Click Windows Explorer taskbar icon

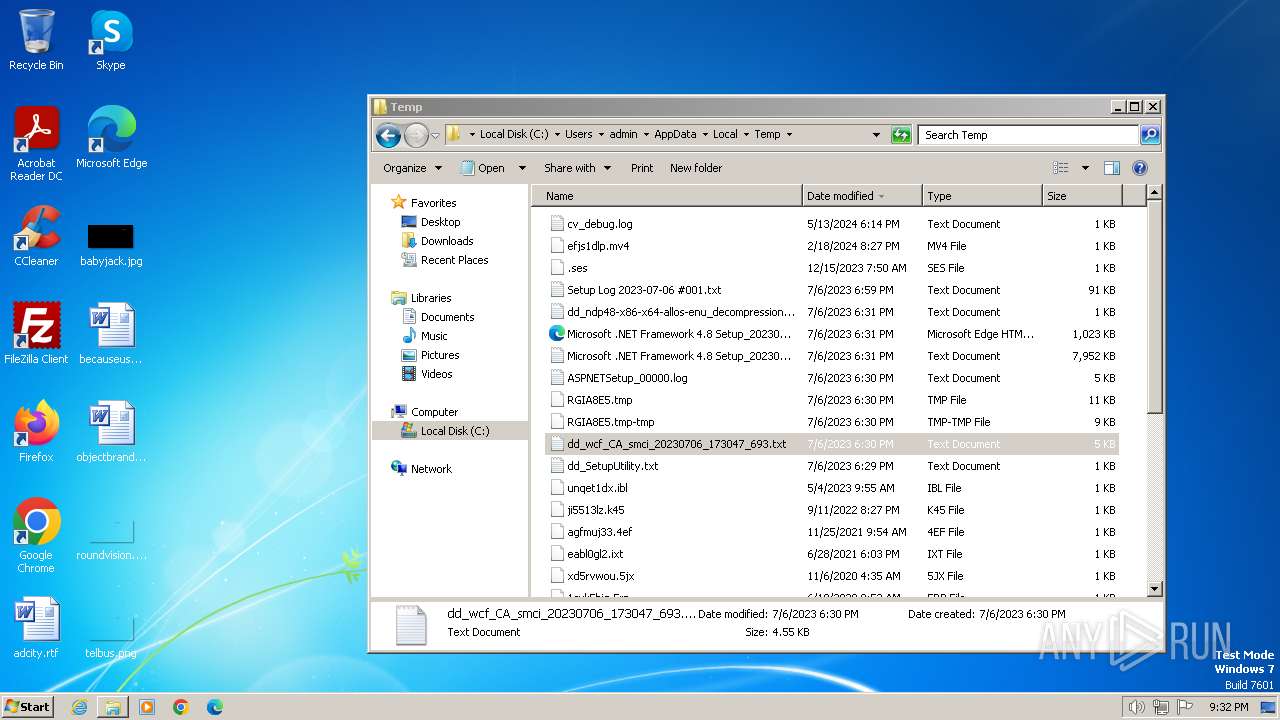click(113, 707)
